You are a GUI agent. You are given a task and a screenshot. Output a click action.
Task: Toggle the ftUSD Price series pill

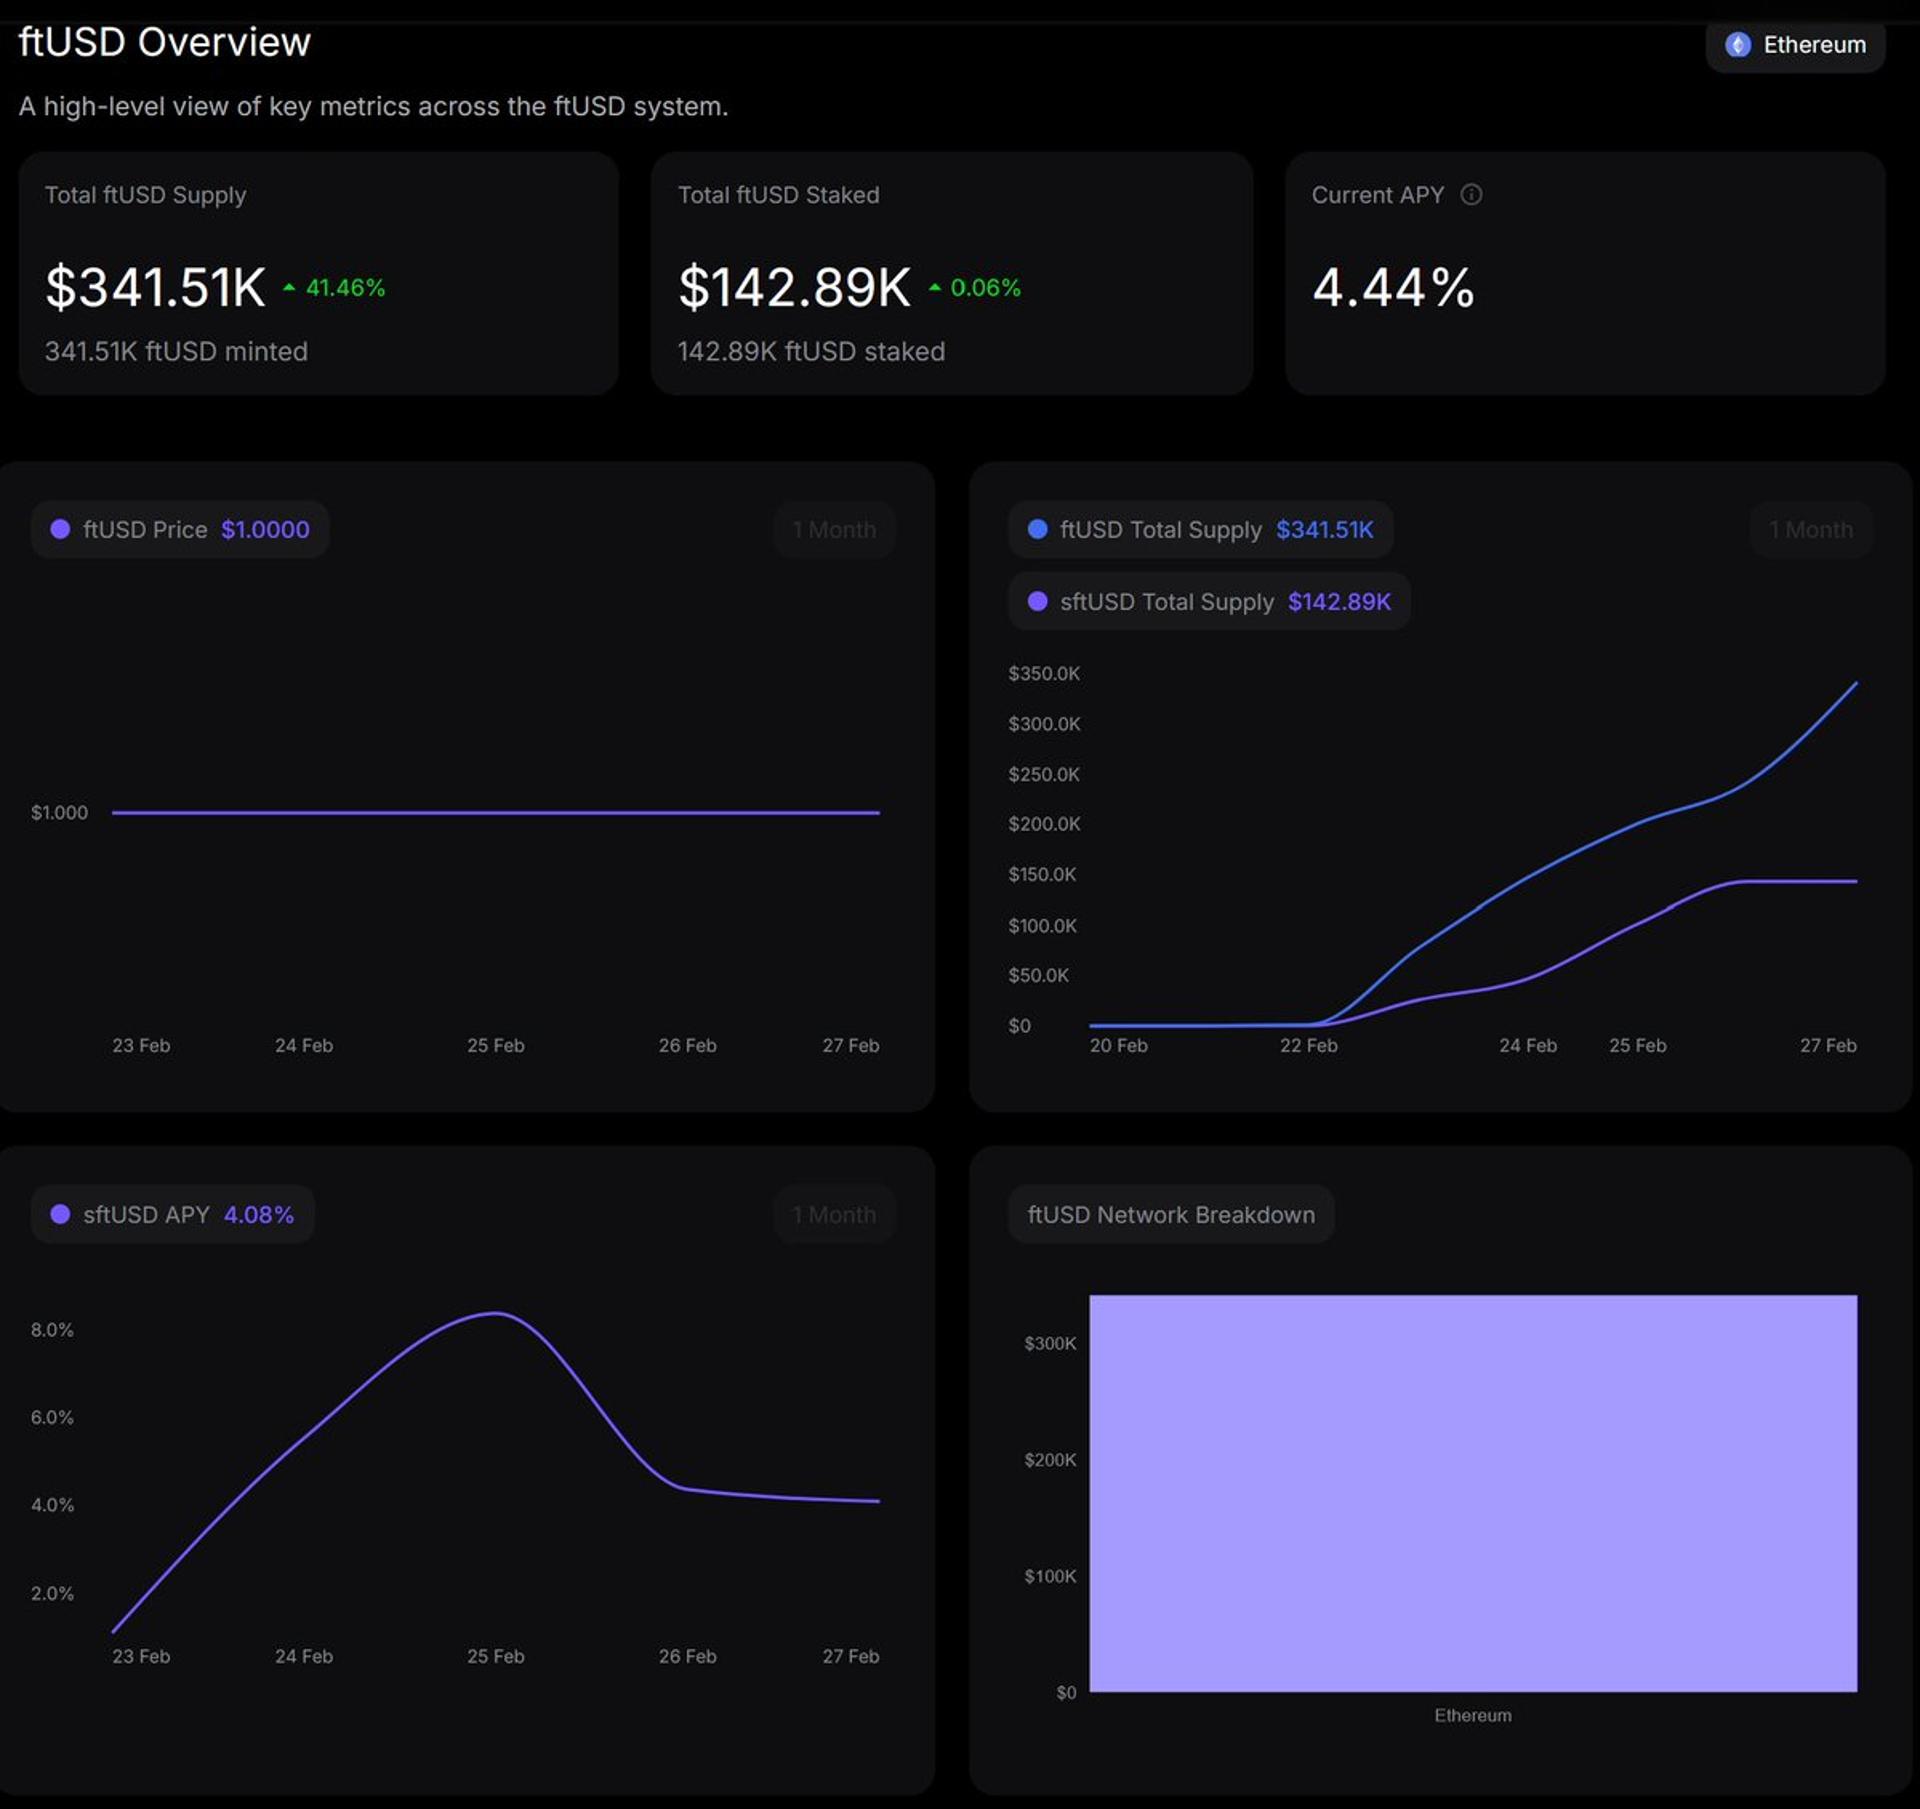pos(180,529)
